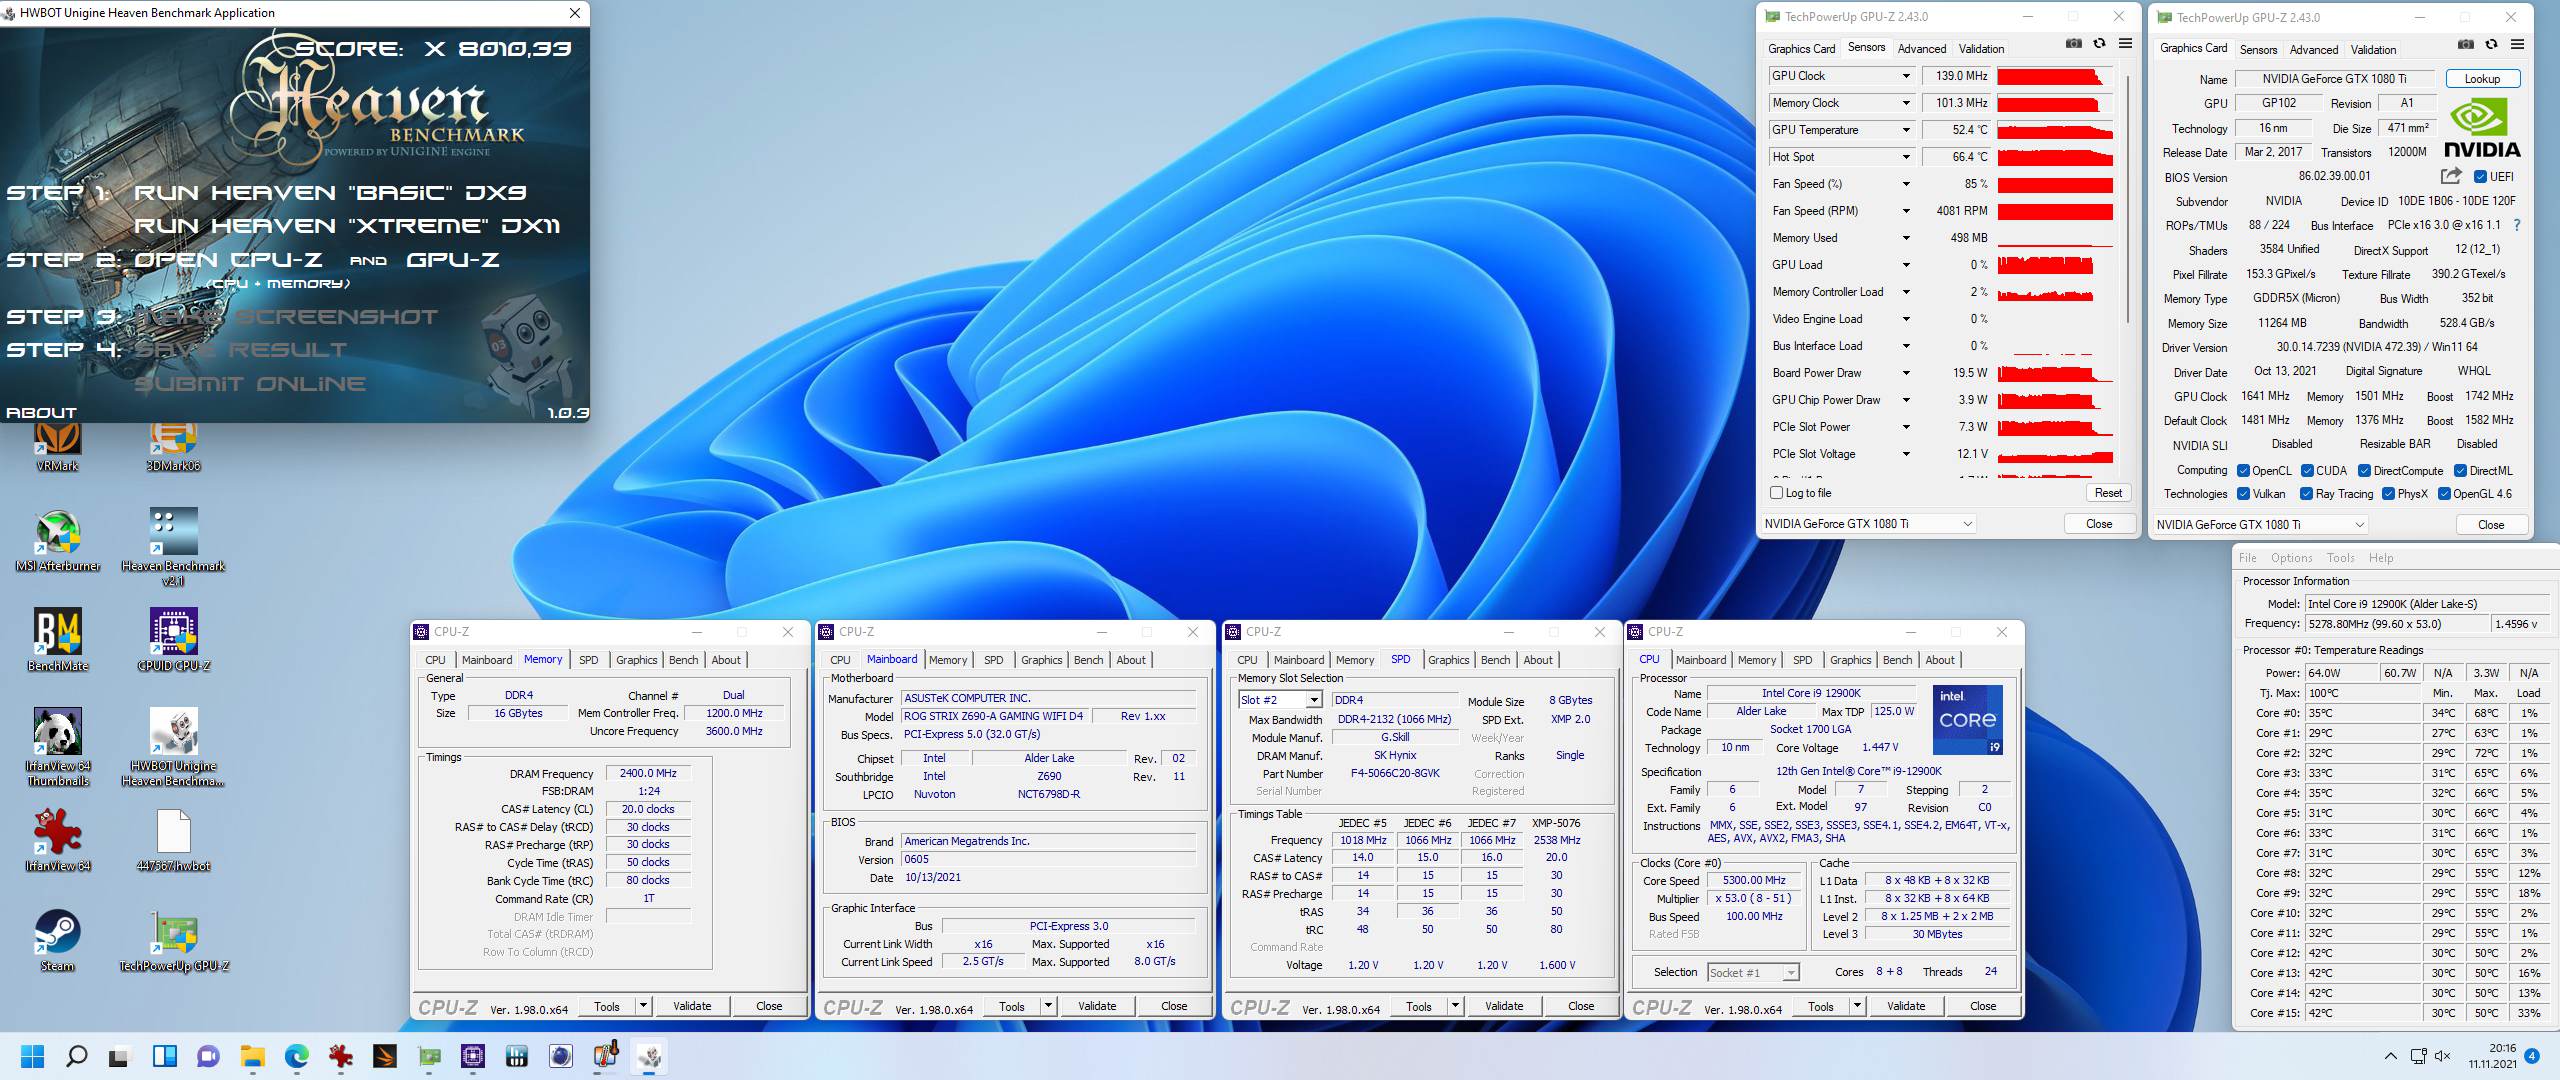Click the NVIDIA logo in GPU-Z
2560x1080 pixels.
tap(2481, 127)
